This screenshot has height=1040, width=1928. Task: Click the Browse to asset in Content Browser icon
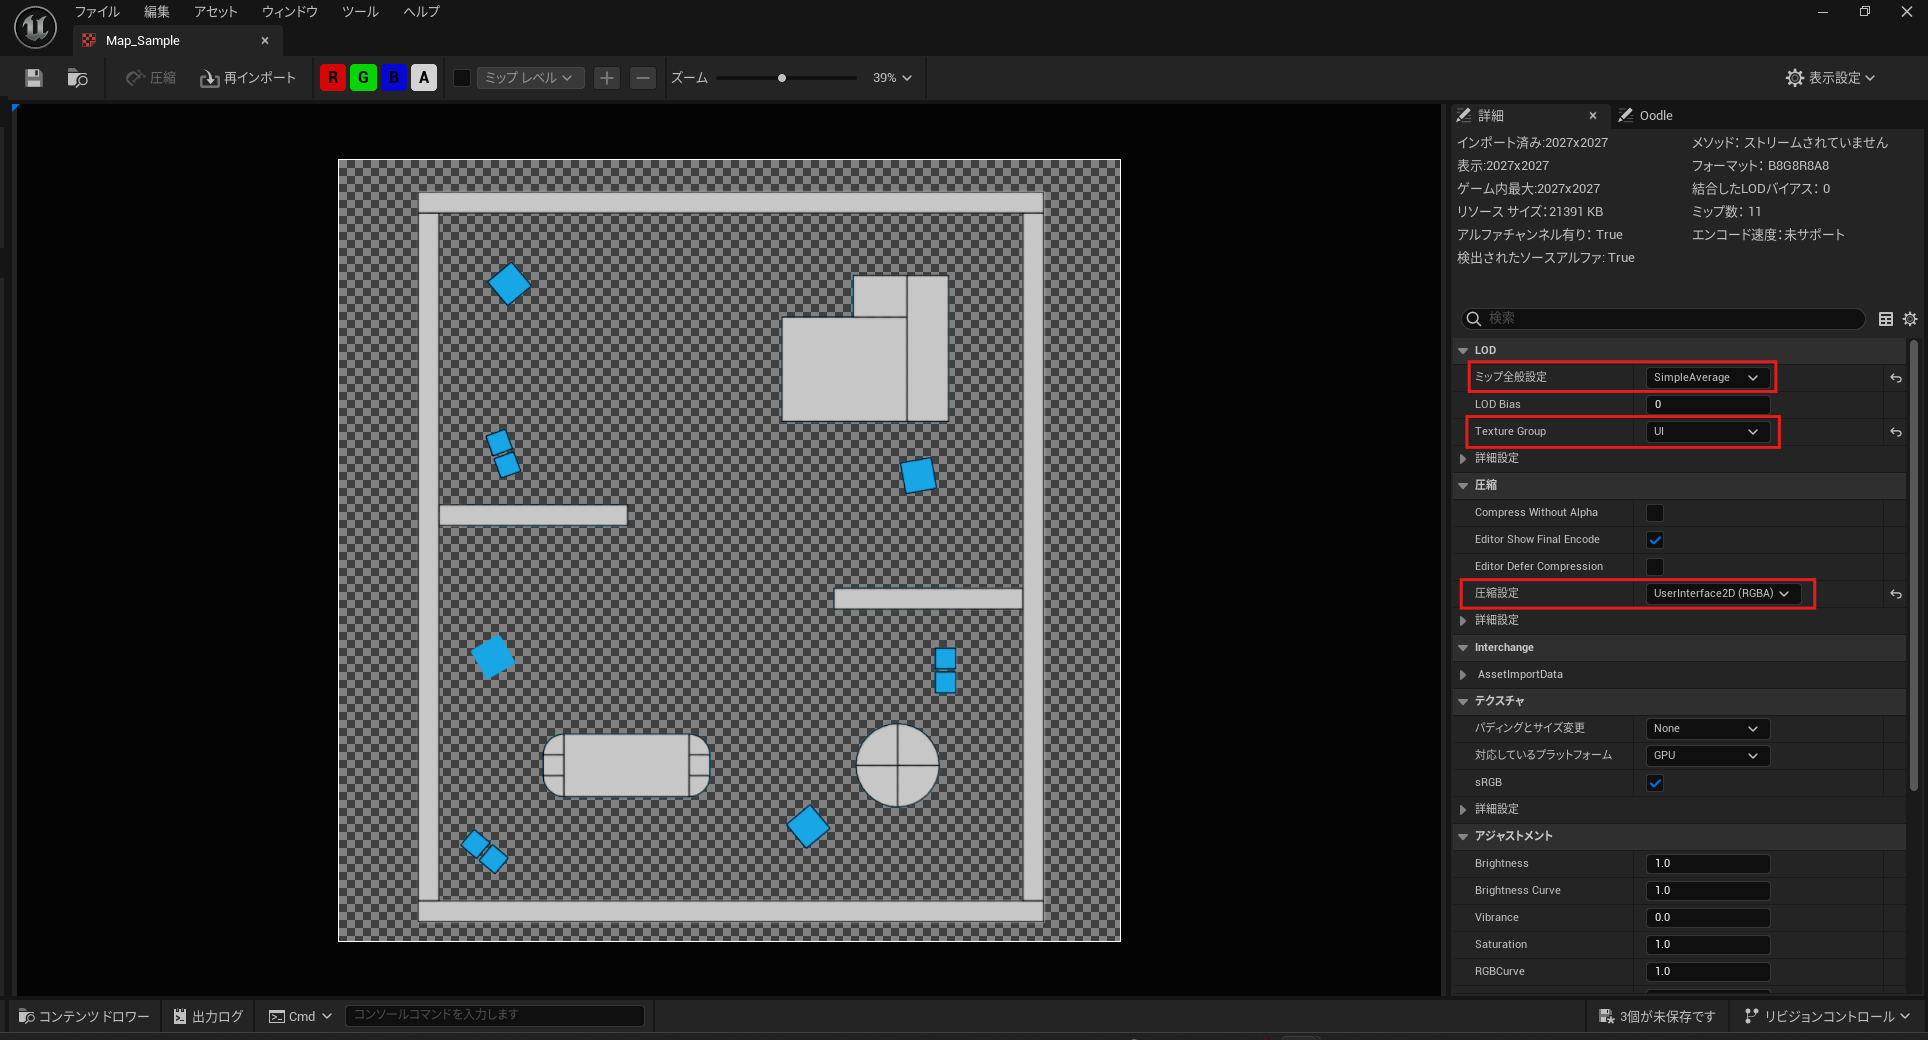click(x=77, y=78)
